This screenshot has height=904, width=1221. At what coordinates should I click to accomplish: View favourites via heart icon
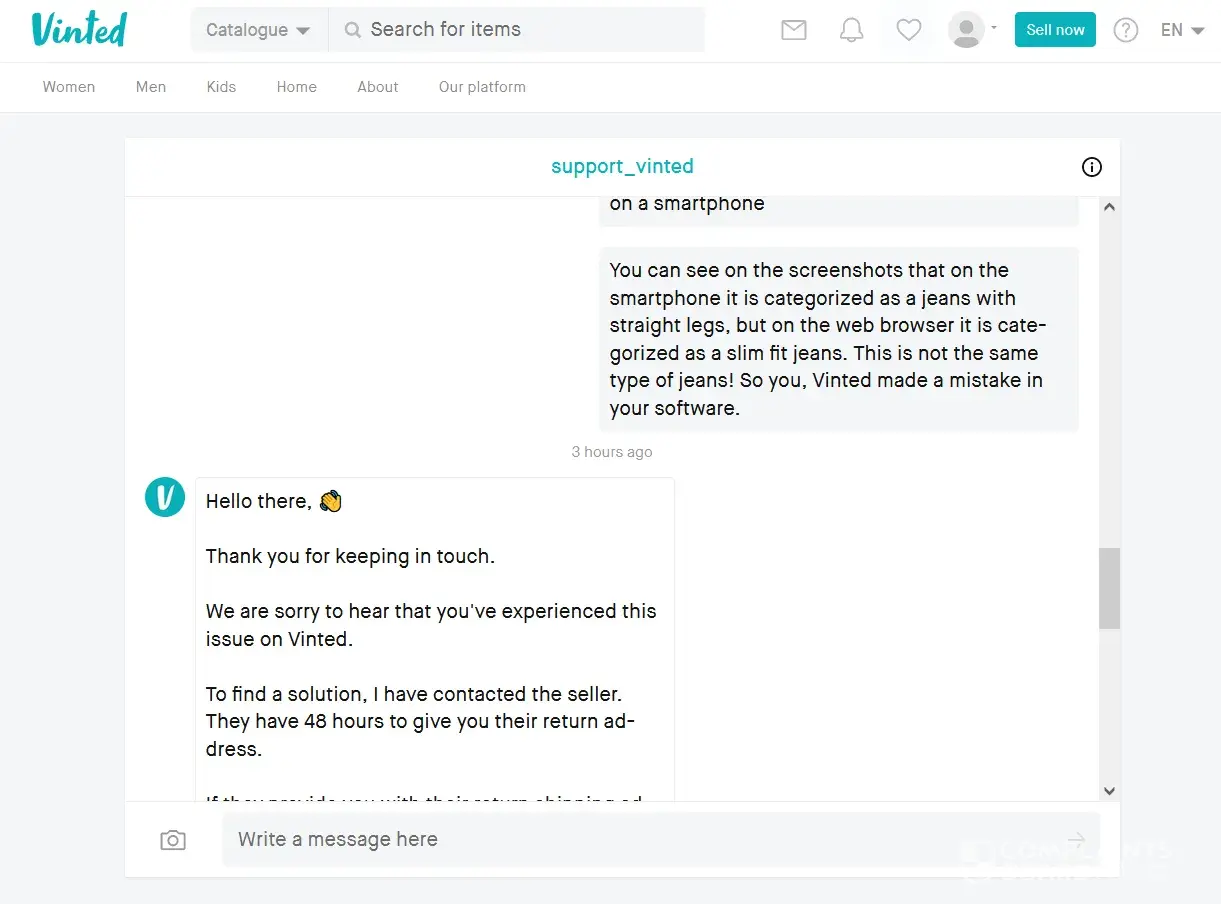pos(908,30)
